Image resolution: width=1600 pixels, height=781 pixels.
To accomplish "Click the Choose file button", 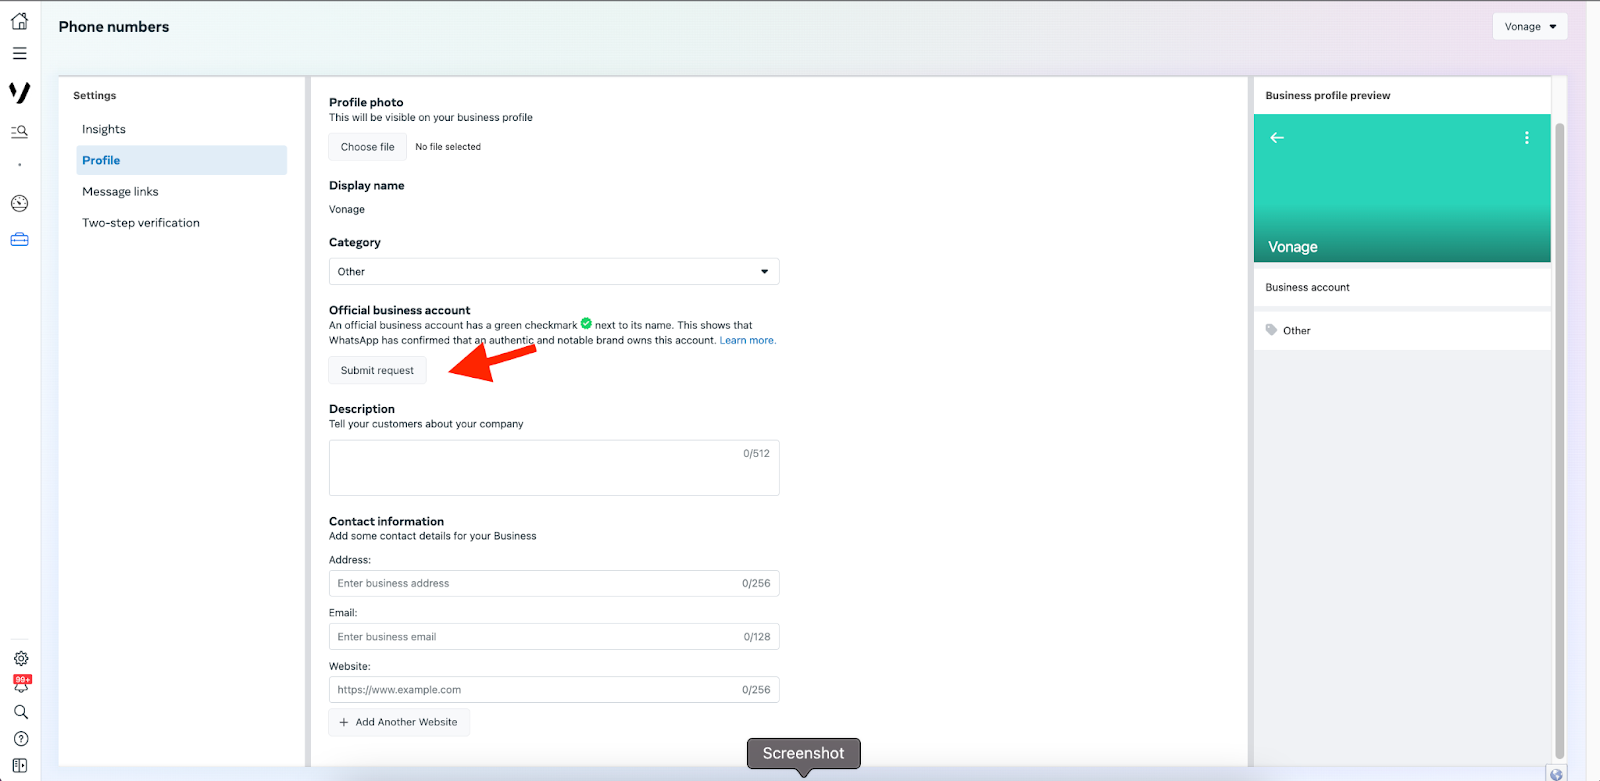I will click(368, 147).
